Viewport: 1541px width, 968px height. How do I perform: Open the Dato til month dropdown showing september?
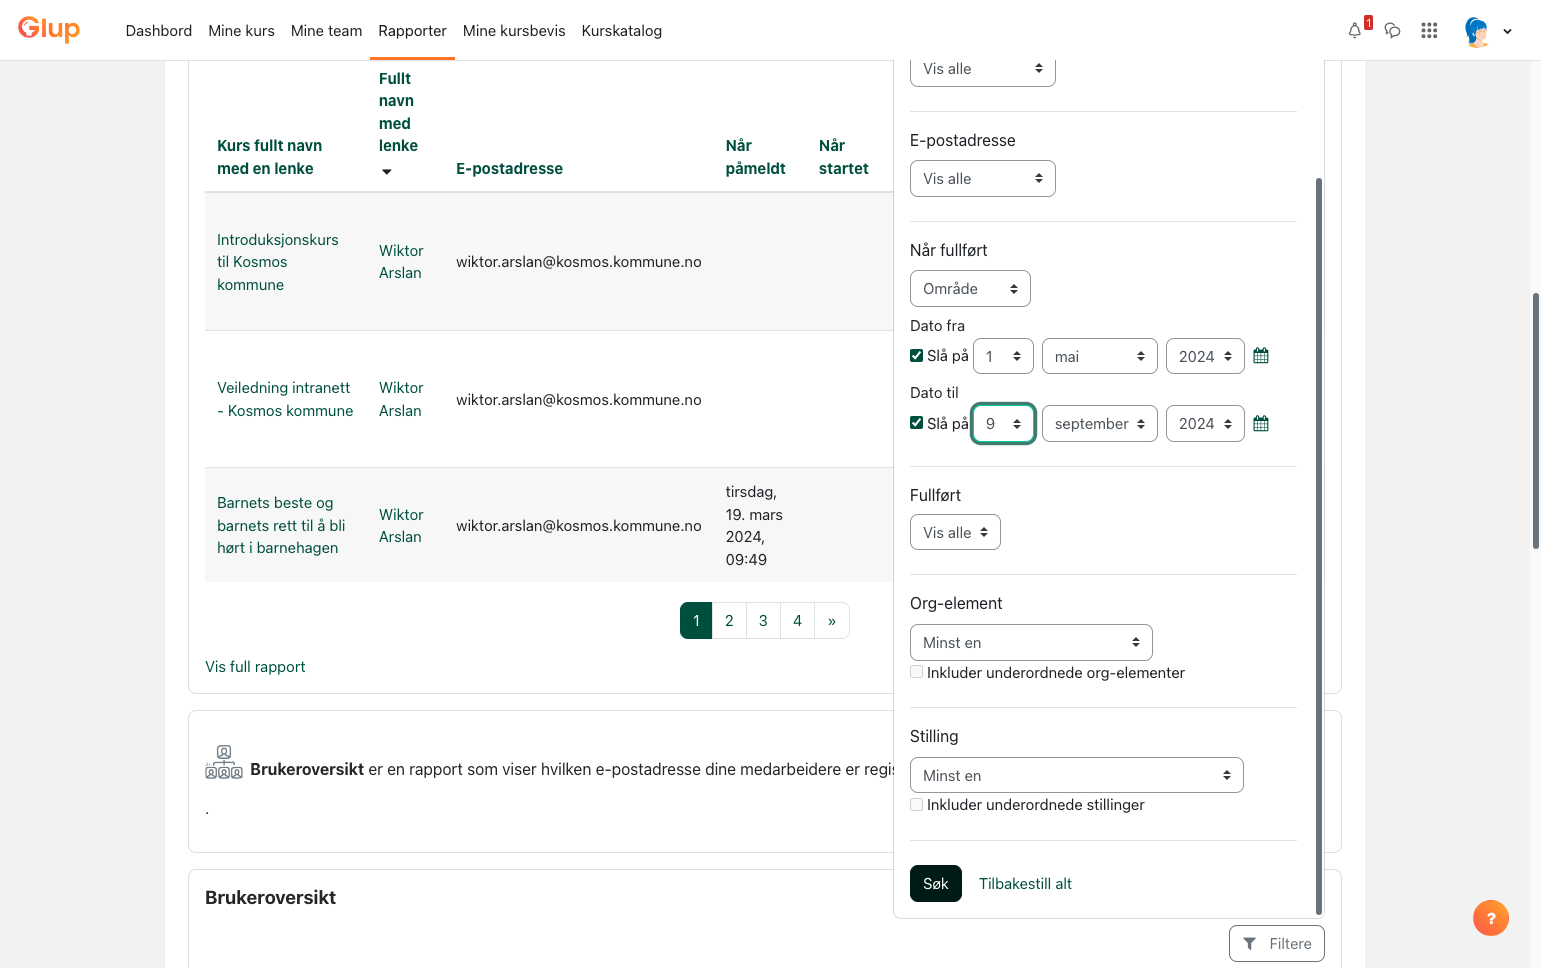[x=1100, y=424]
